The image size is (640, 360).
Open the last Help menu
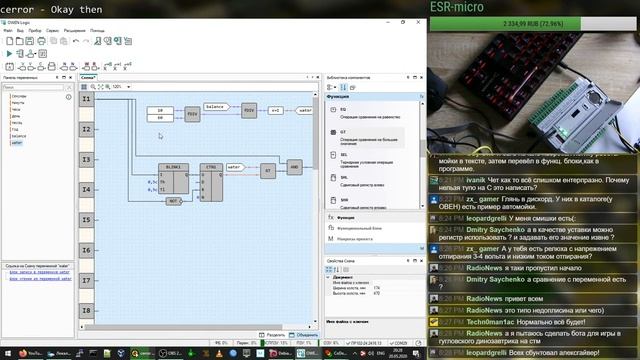click(x=97, y=31)
